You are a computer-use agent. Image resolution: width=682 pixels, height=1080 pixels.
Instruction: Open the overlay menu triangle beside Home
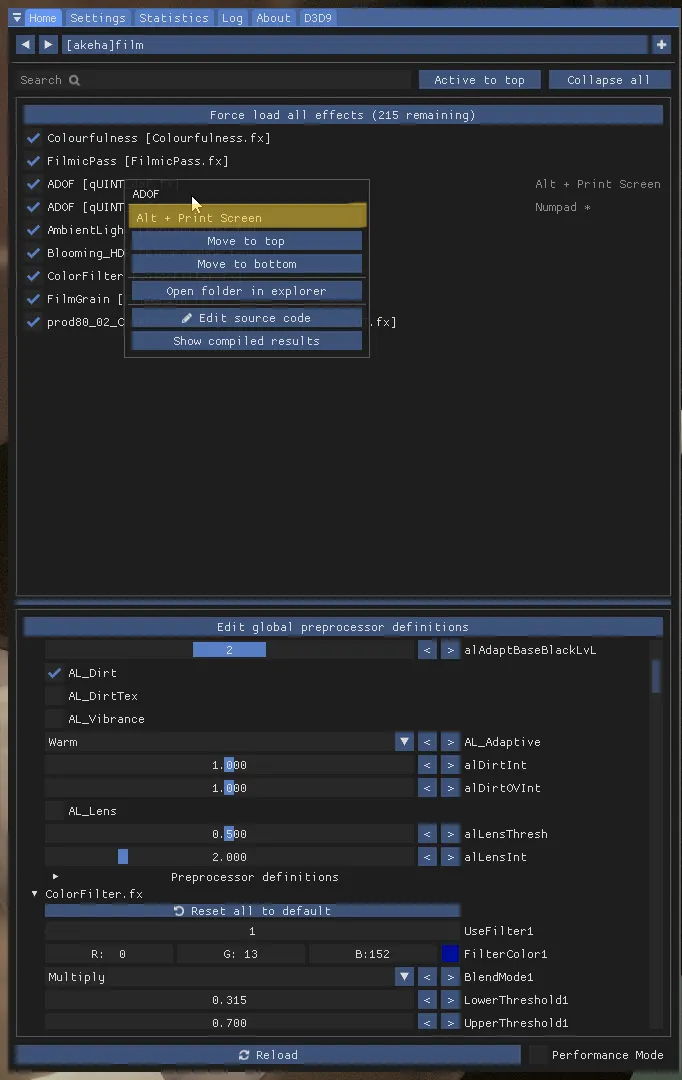pyautogui.click(x=17, y=17)
